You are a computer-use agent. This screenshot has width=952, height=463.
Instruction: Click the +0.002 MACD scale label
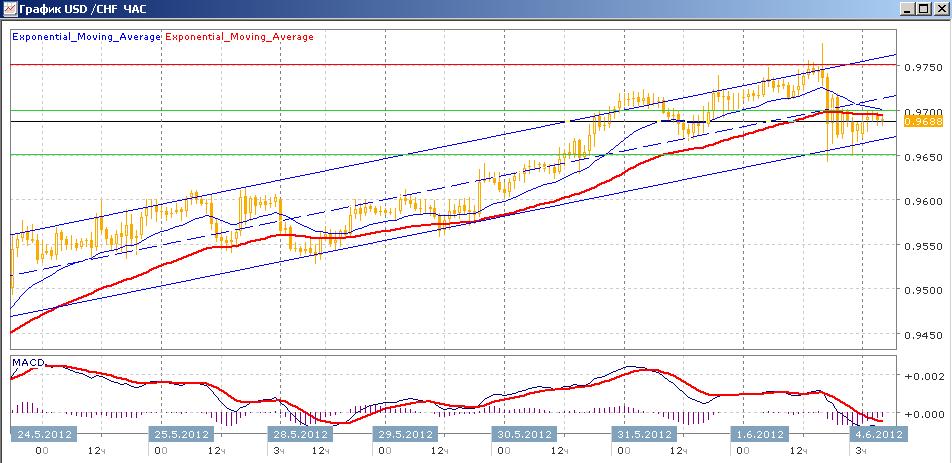click(x=924, y=376)
